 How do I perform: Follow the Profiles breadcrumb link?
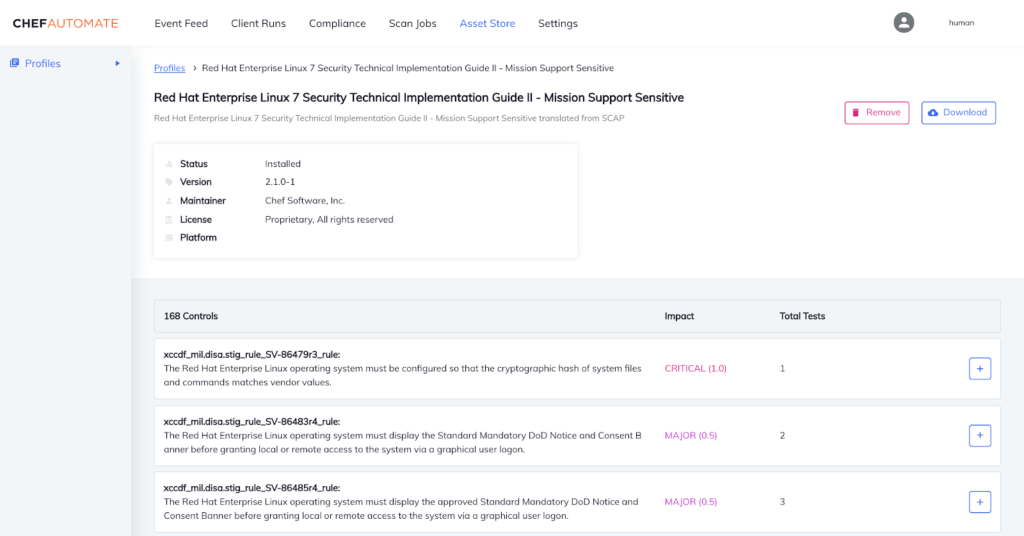pyautogui.click(x=169, y=68)
